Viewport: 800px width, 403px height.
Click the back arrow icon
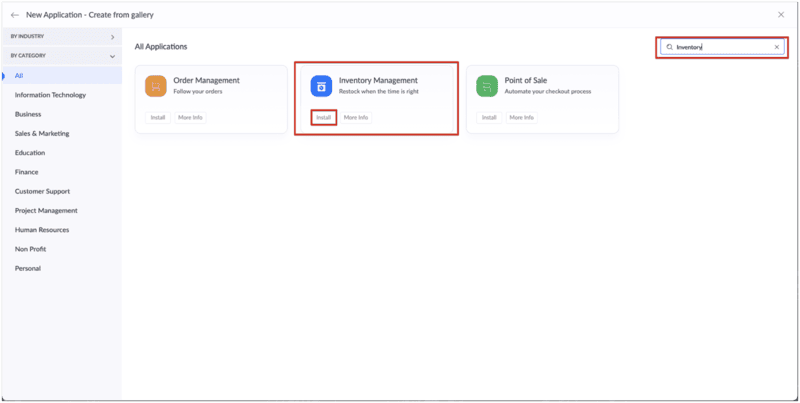15,15
